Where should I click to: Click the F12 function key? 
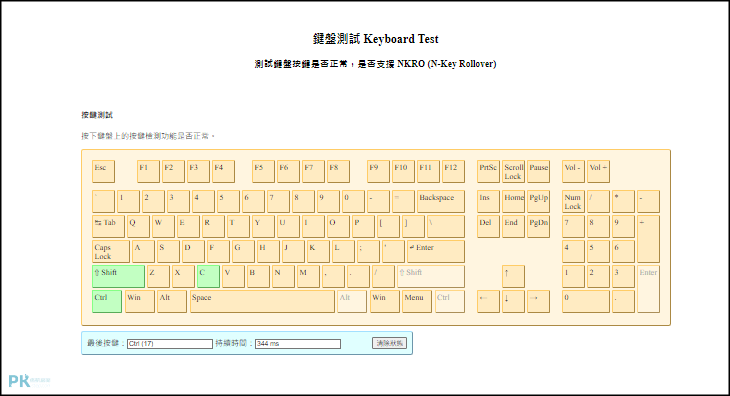click(453, 171)
